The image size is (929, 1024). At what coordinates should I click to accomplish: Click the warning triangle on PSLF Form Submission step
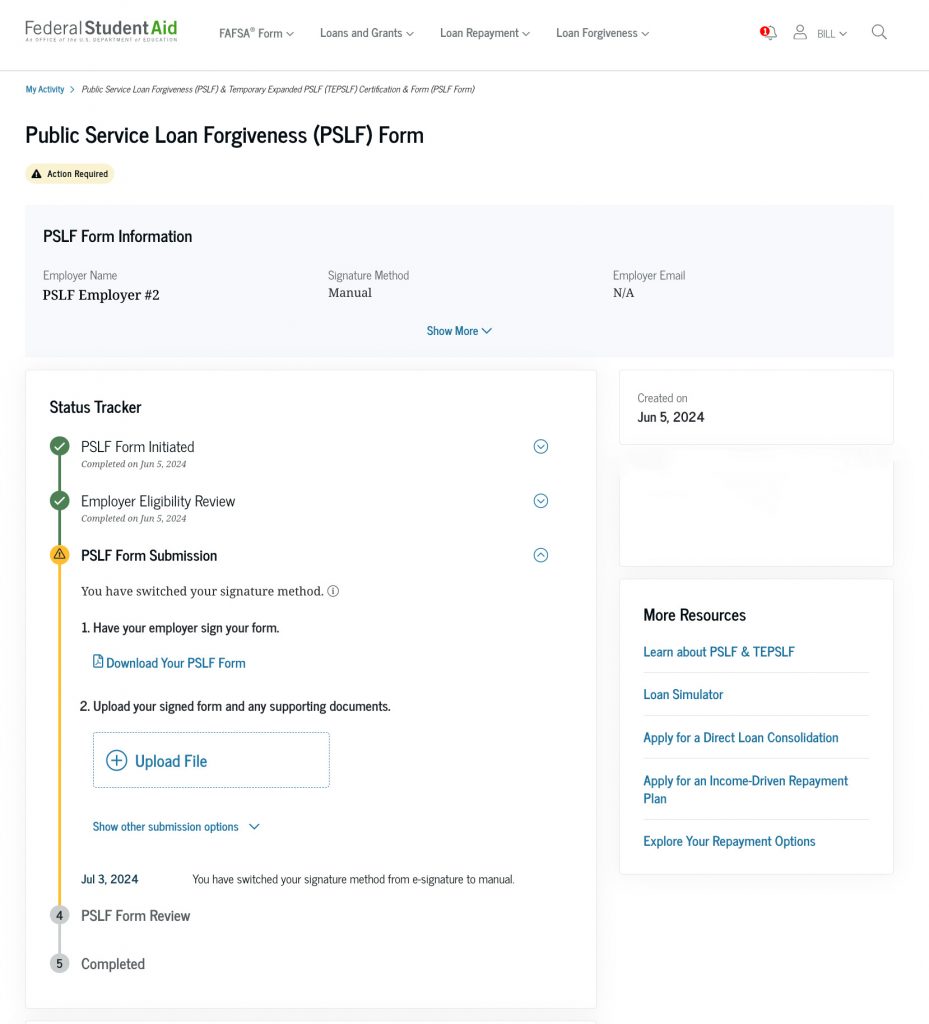[59, 555]
